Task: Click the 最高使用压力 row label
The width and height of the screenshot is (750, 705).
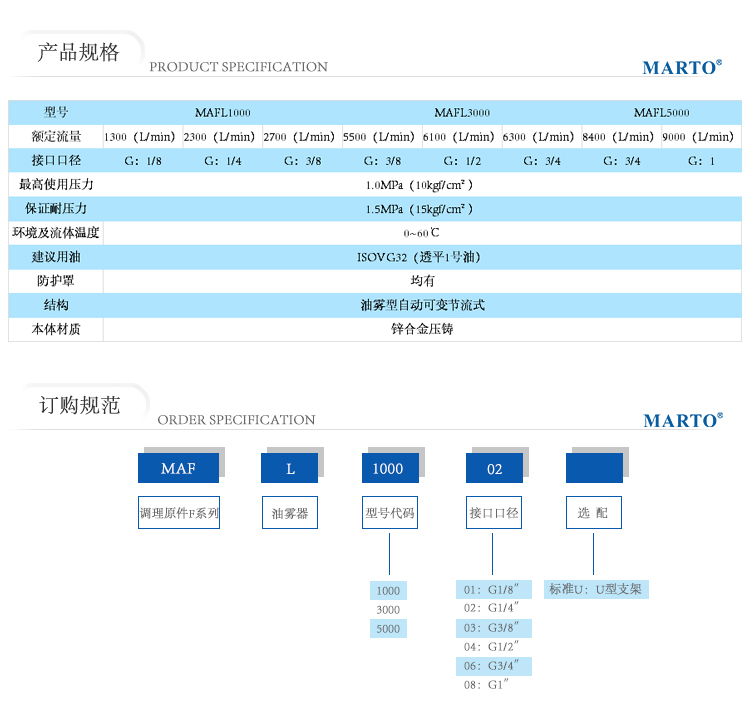Action: [56, 185]
